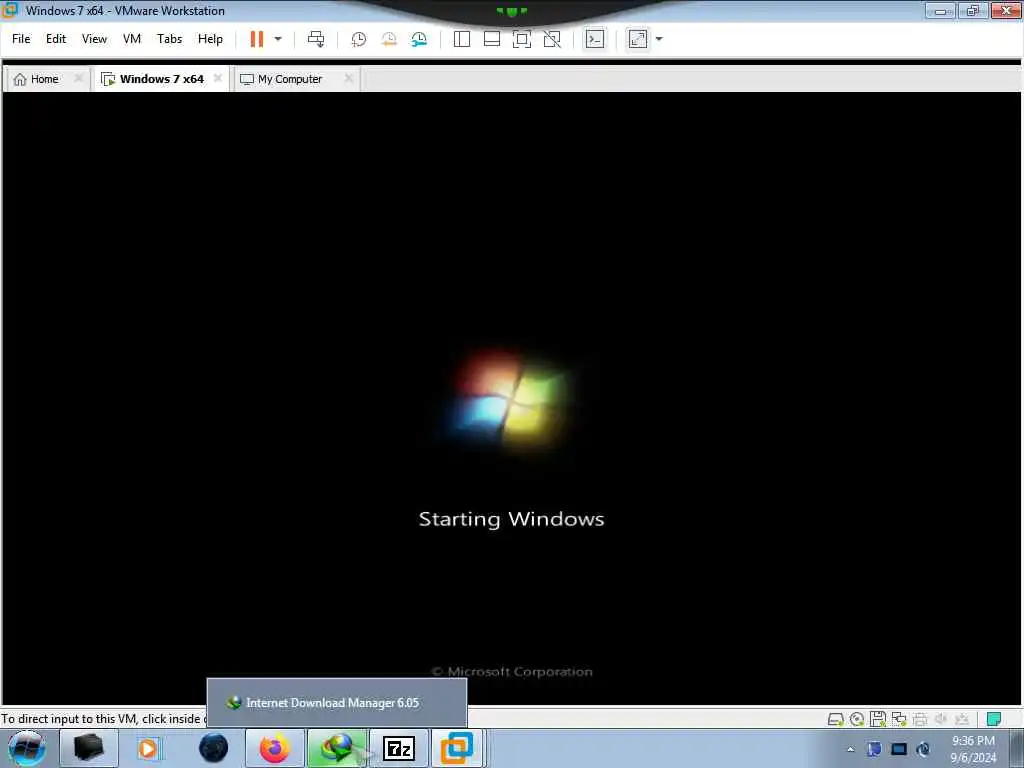Click the monitor-shaped tray icon
The width and height of the screenshot is (1024, 768).
(x=899, y=749)
